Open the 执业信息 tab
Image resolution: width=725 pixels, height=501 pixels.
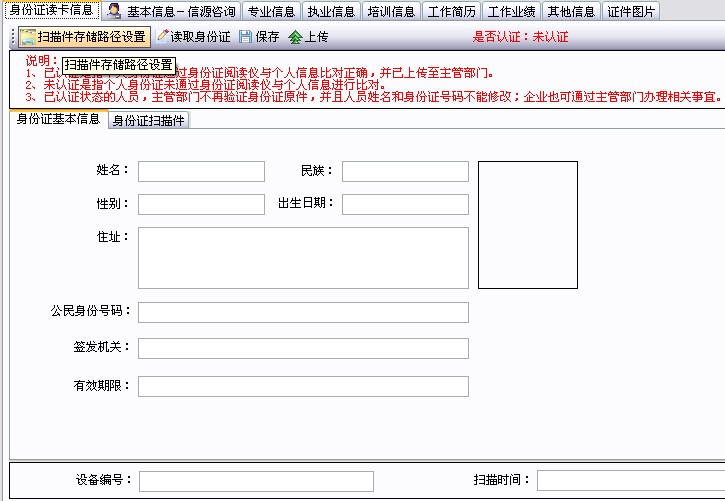[x=331, y=12]
